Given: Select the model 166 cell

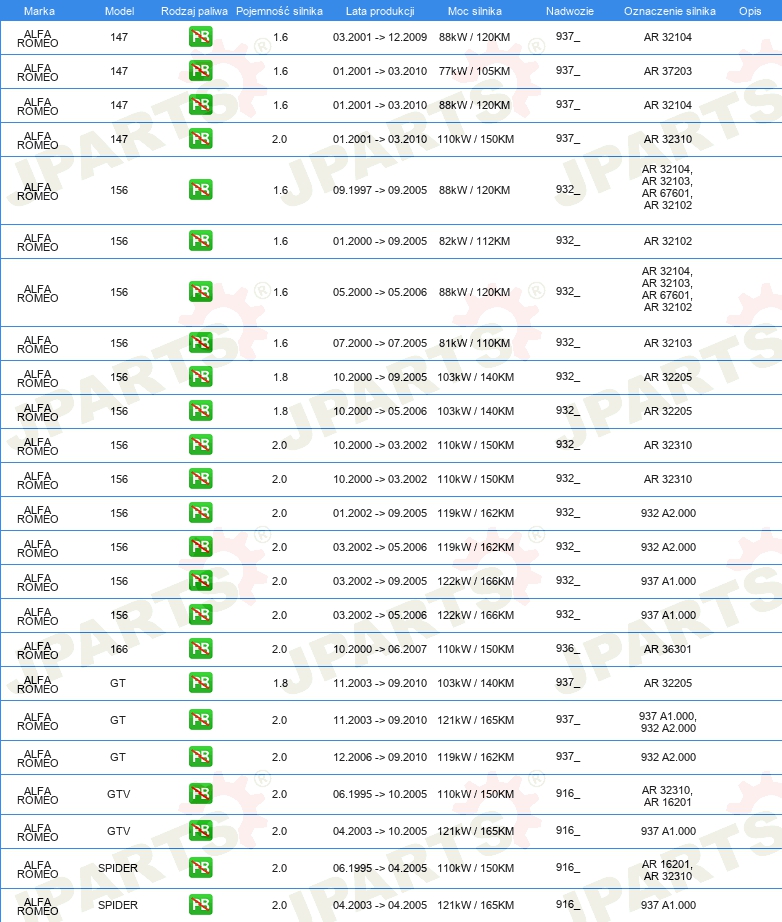Looking at the screenshot, I should point(119,649).
